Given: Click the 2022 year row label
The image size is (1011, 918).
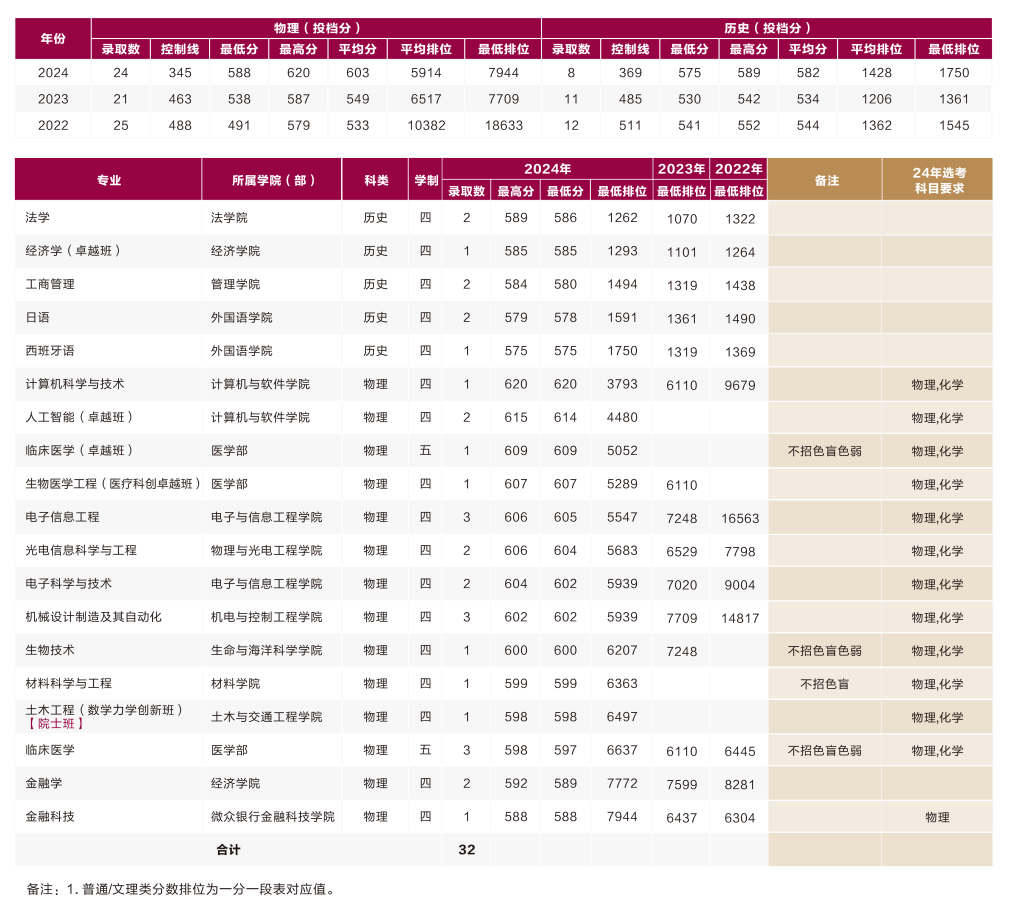Looking at the screenshot, I should pyautogui.click(x=53, y=126).
